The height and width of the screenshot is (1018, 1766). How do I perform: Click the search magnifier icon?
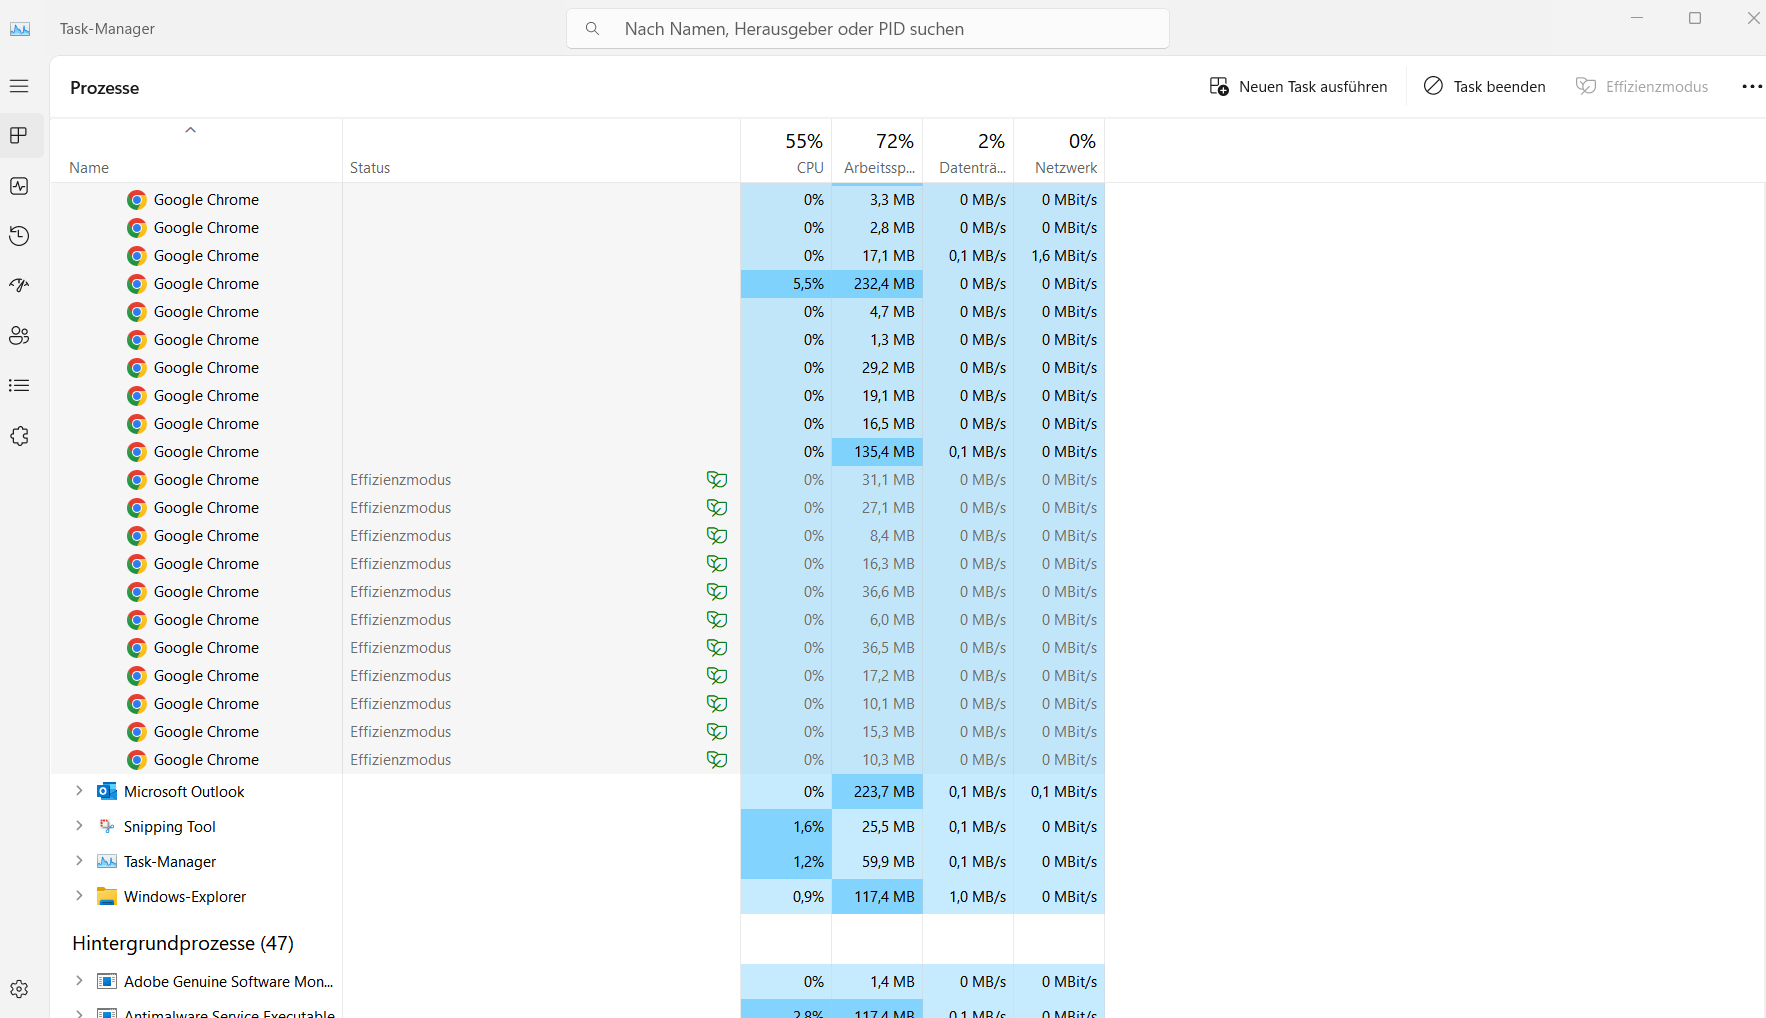[x=593, y=29]
